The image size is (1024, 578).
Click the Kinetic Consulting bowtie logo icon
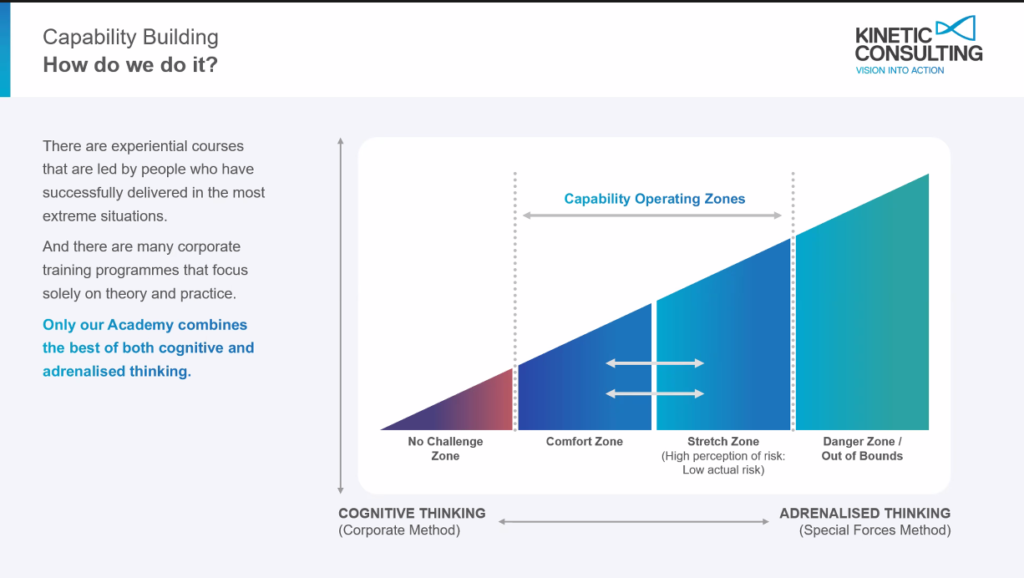[x=958, y=27]
